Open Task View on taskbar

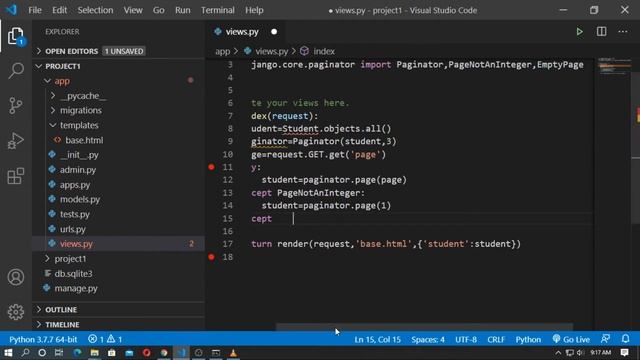59,353
